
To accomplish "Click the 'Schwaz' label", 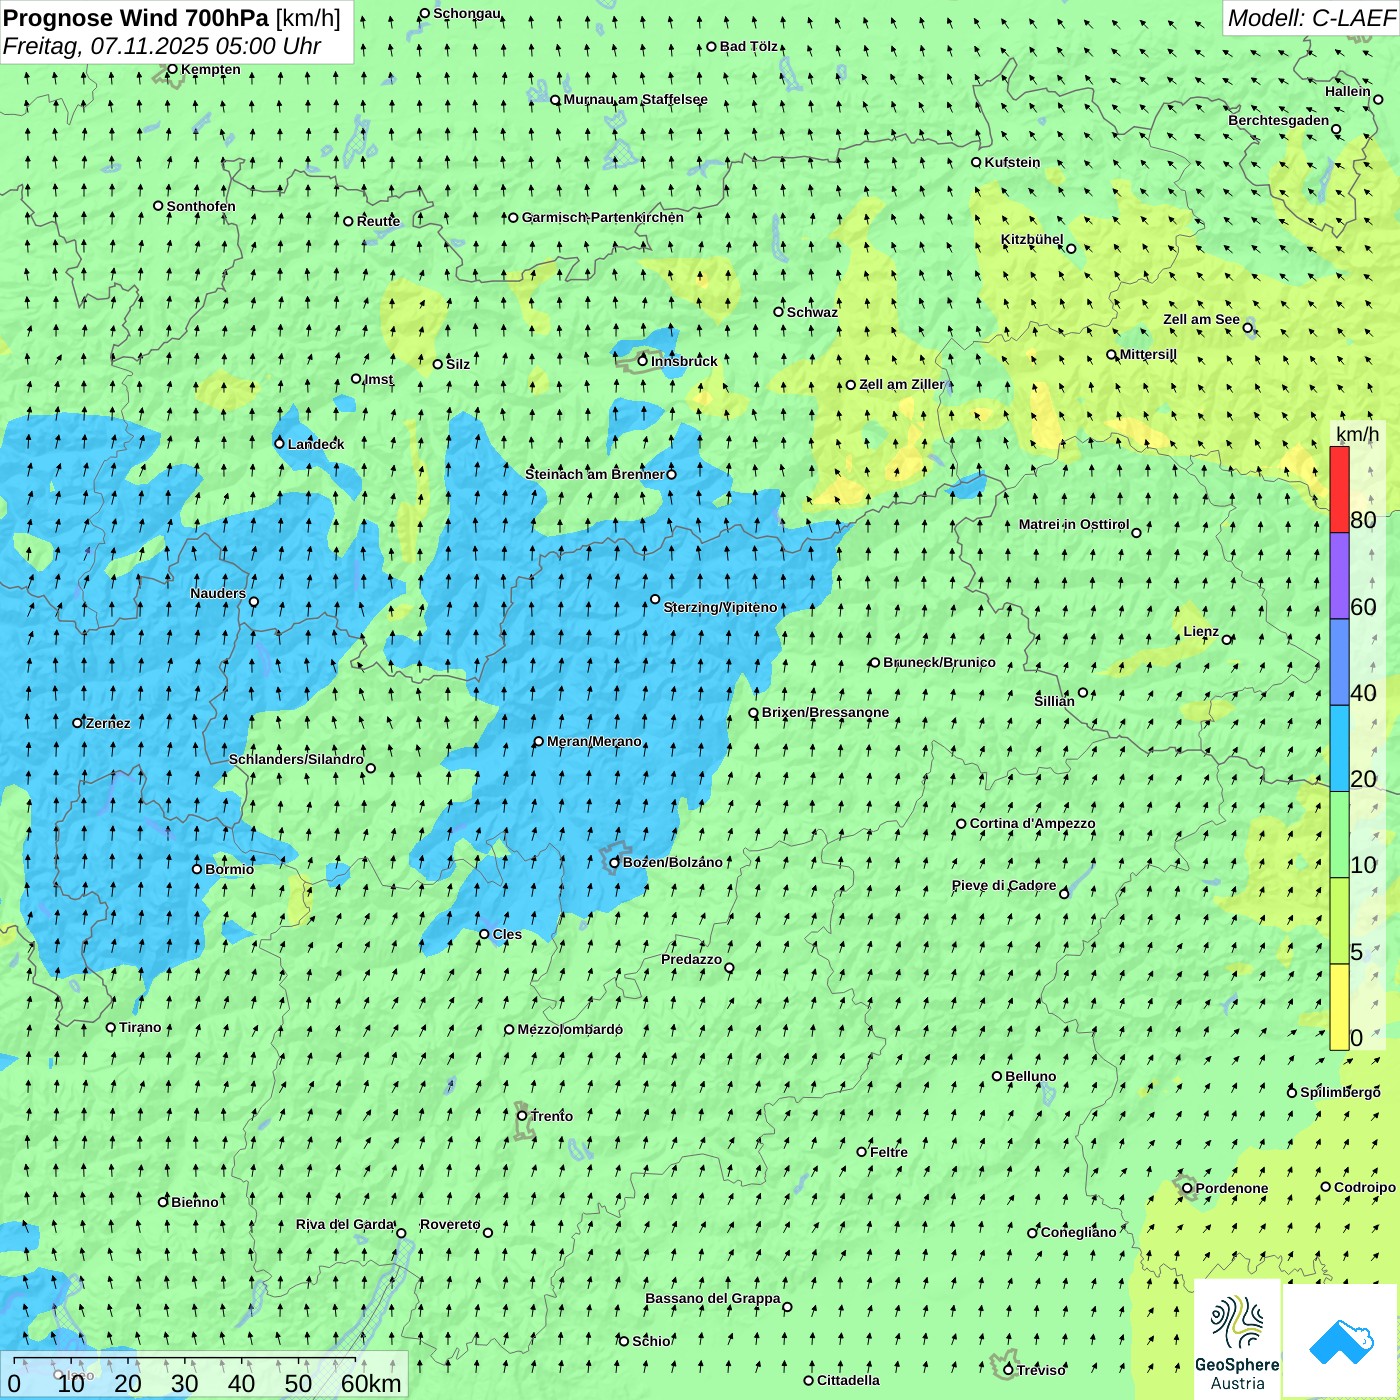I will 813,312.
